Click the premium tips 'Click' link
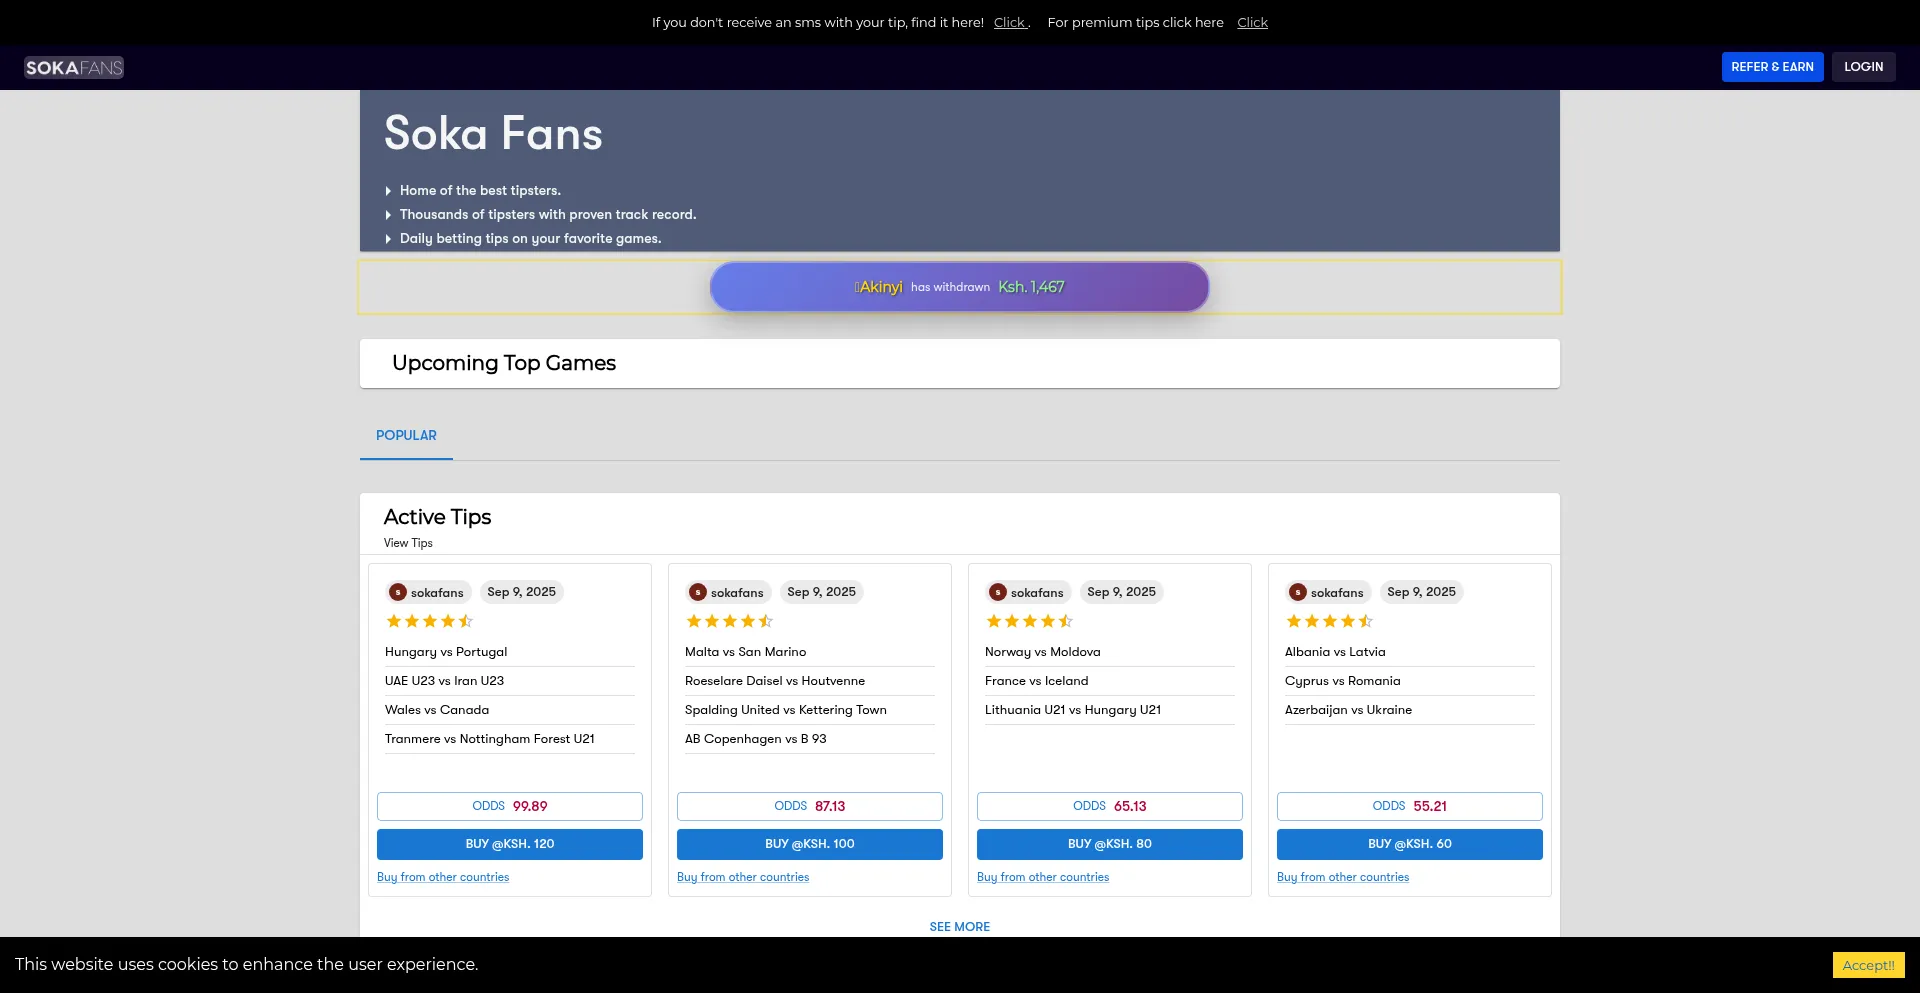Viewport: 1920px width, 993px height. (x=1252, y=22)
